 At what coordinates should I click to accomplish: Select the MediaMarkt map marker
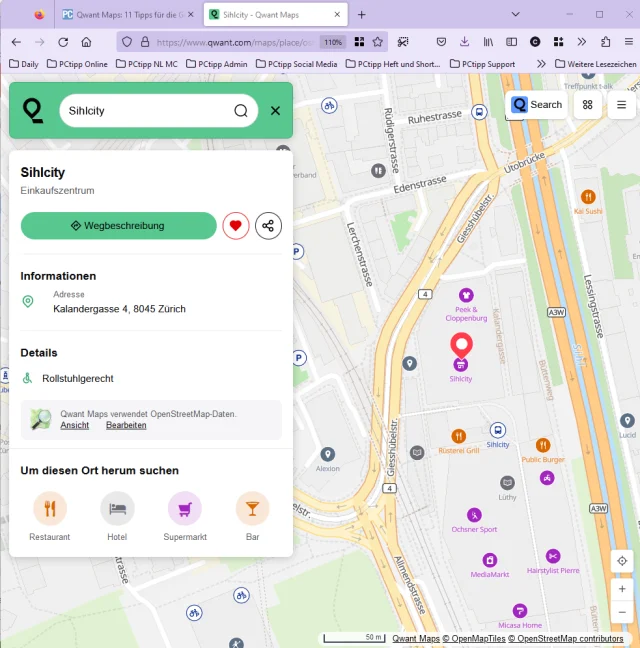coord(490,560)
